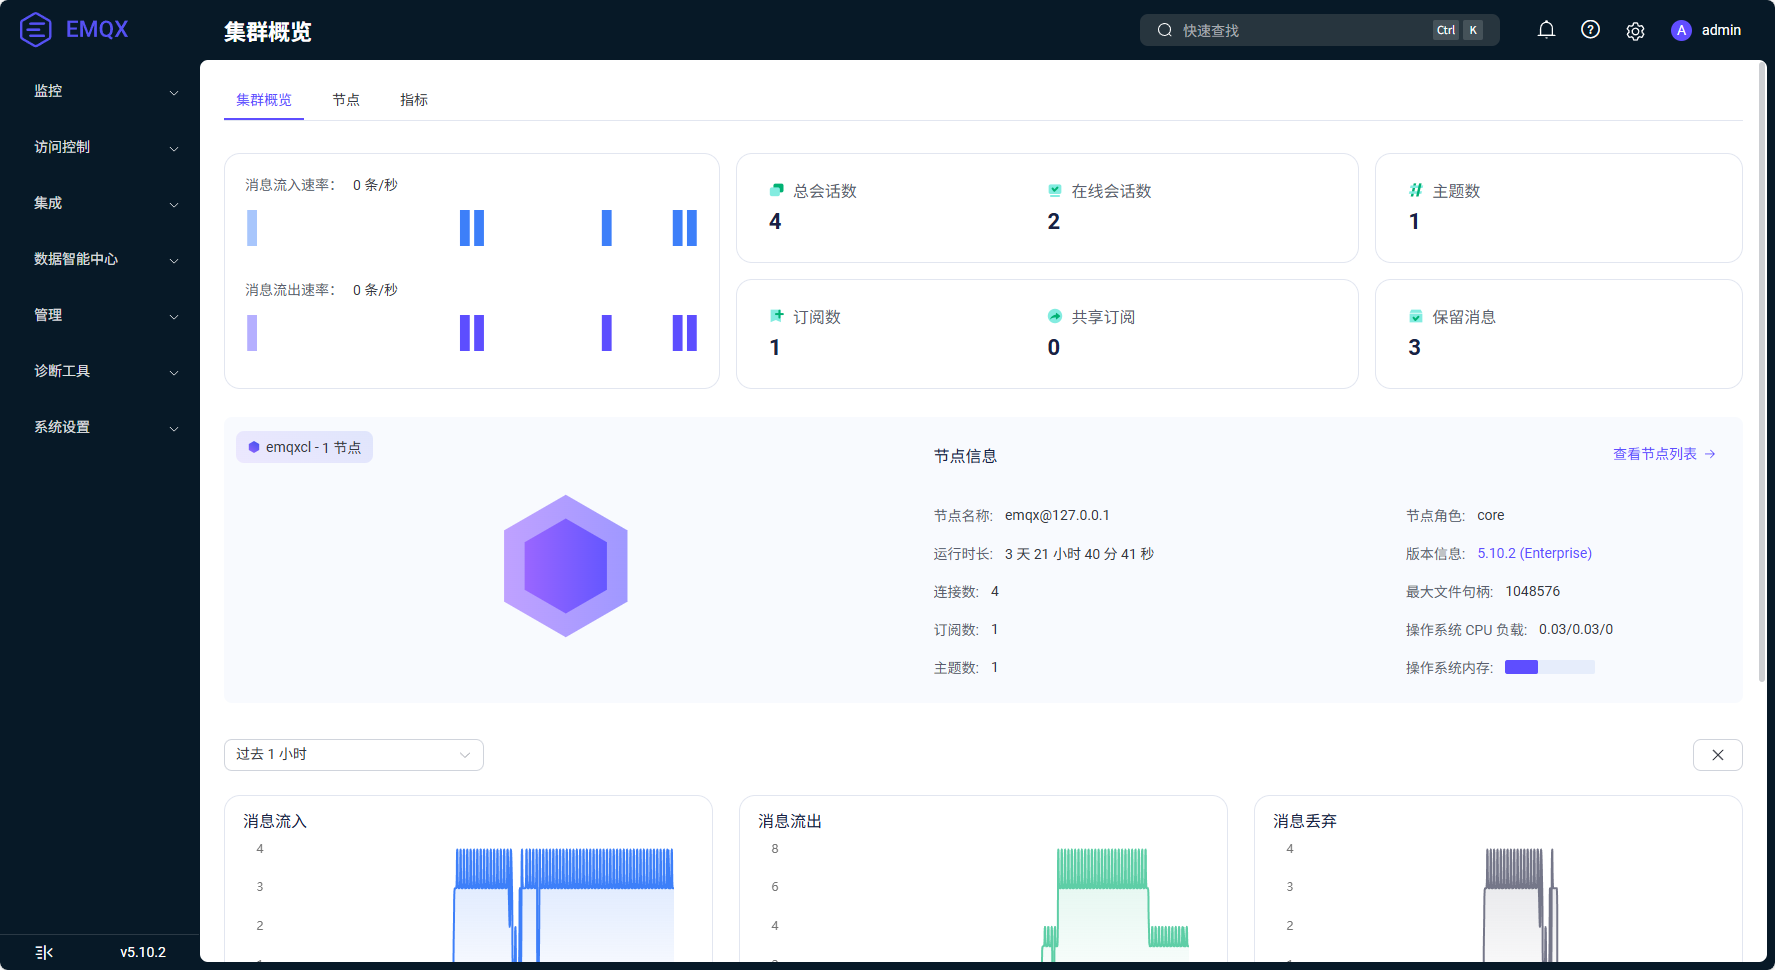Collapse the sidebar using bottom-left icon
The width and height of the screenshot is (1775, 970).
pyautogui.click(x=44, y=952)
